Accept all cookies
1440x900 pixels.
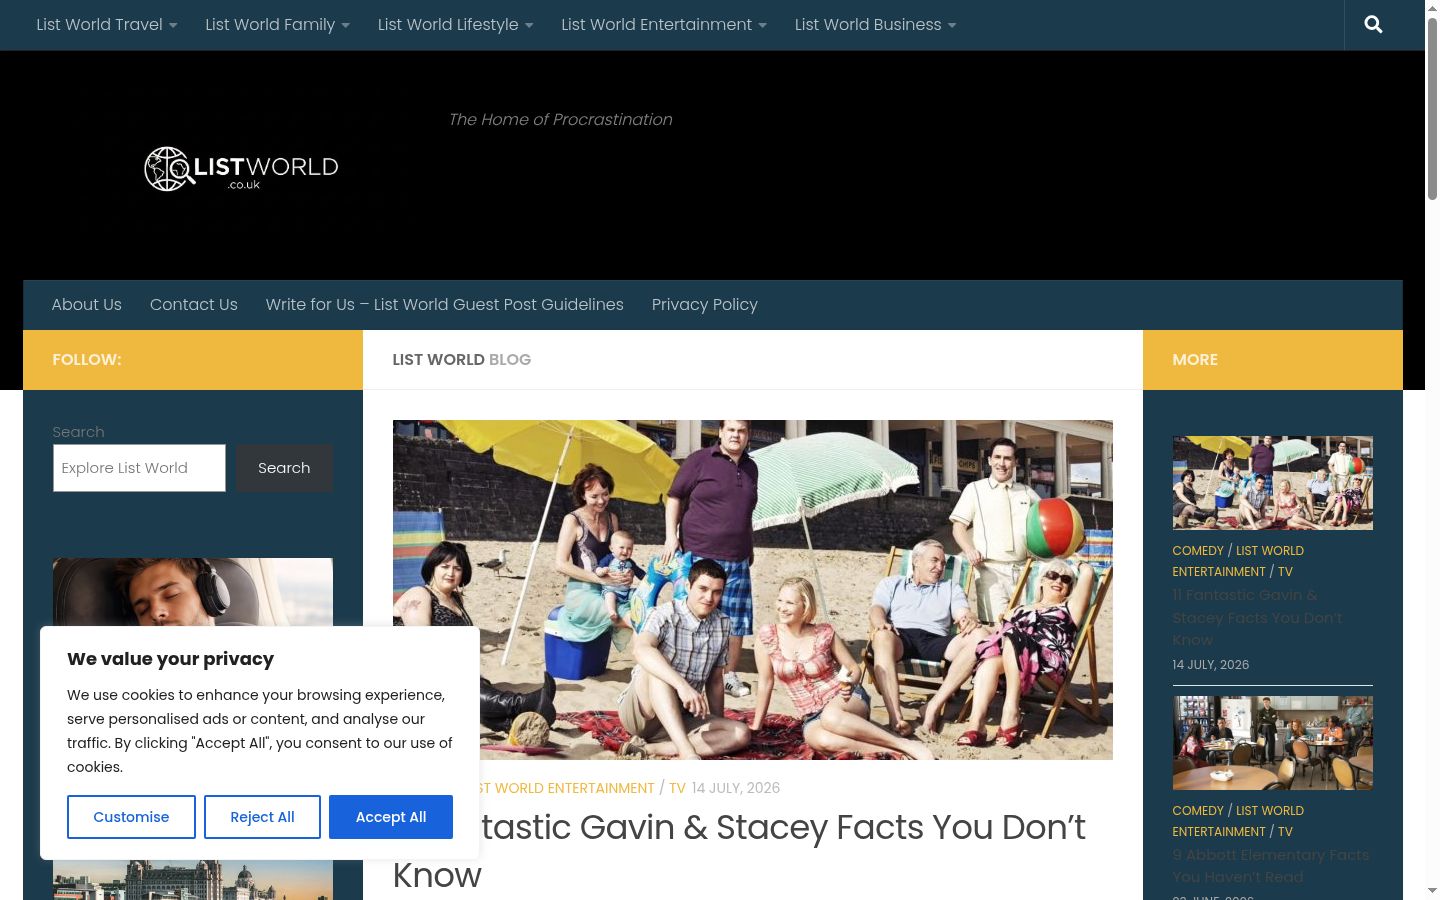coord(391,817)
